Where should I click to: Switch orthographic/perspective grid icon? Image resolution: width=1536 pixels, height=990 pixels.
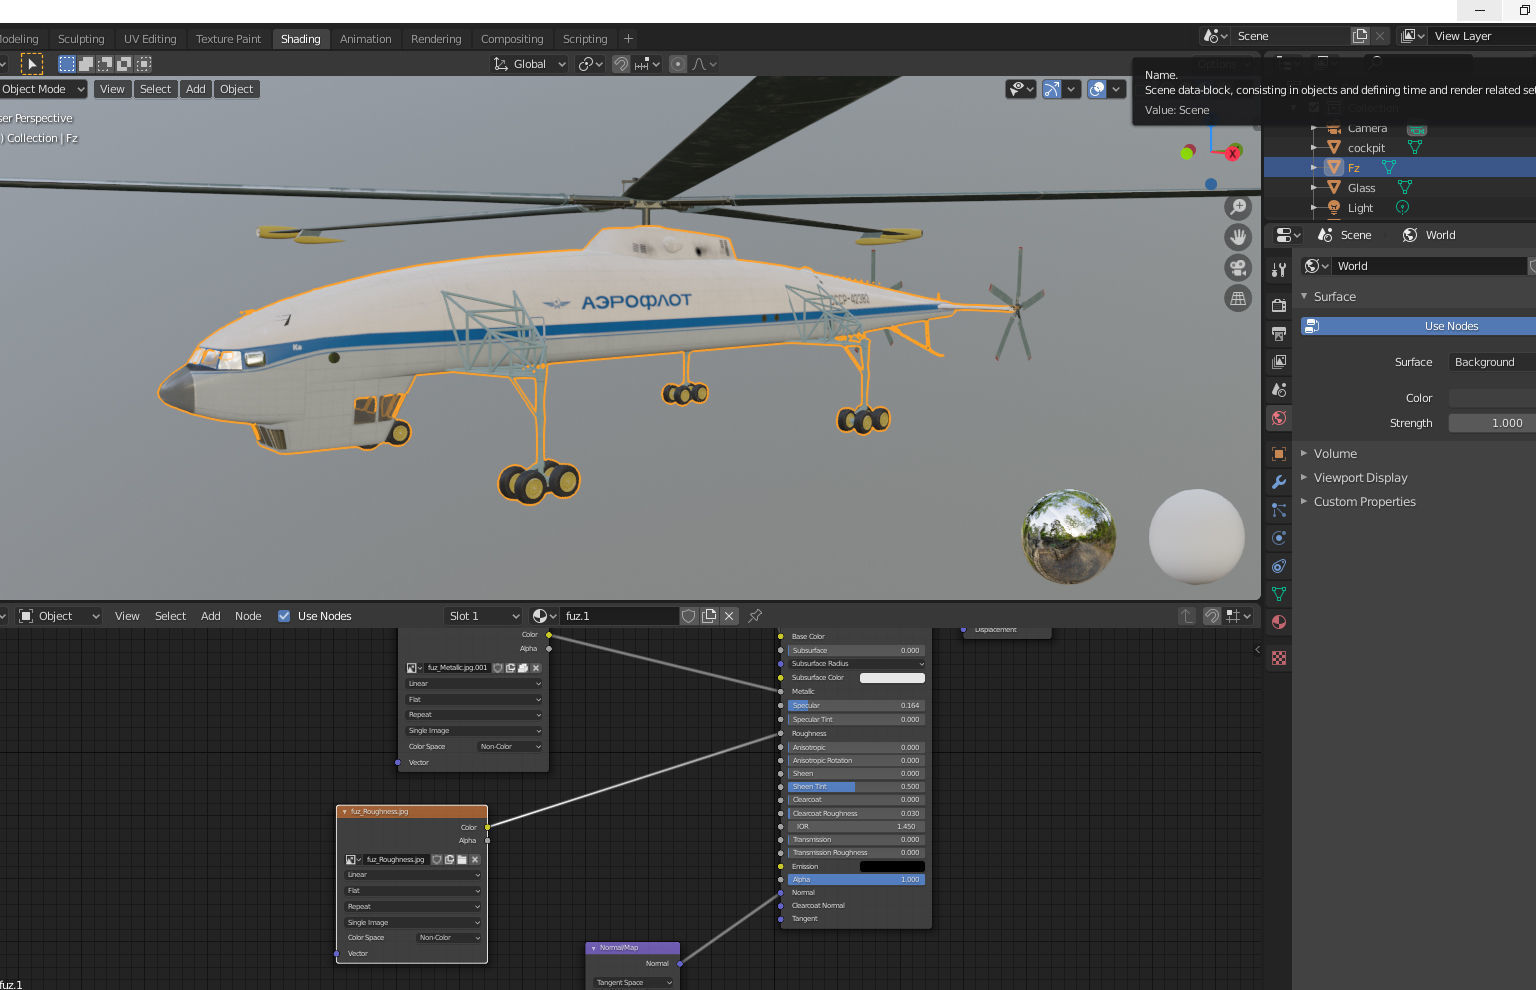1238,298
